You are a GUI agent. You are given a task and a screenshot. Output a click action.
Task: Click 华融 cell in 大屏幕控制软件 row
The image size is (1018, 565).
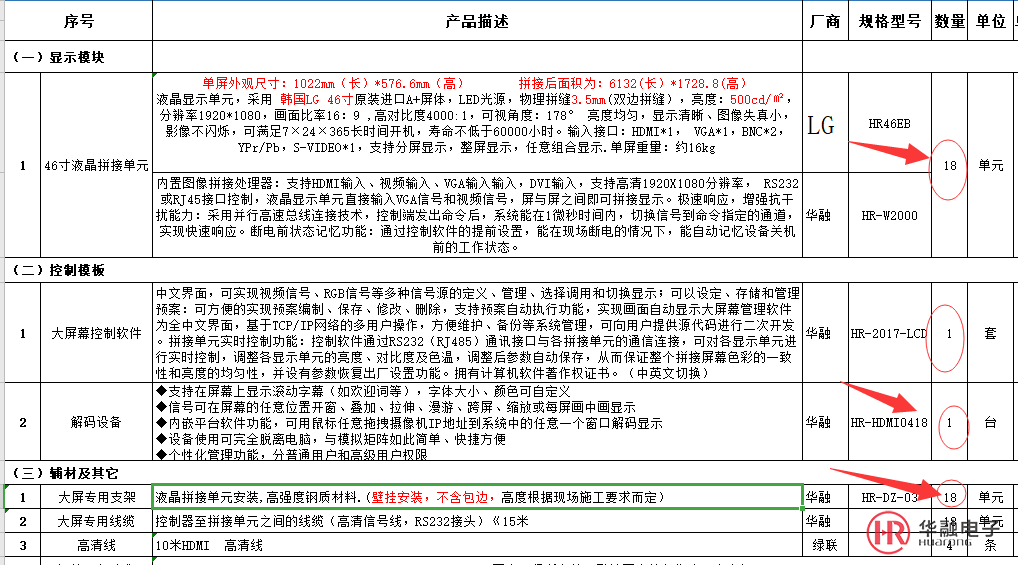pyautogui.click(x=825, y=333)
